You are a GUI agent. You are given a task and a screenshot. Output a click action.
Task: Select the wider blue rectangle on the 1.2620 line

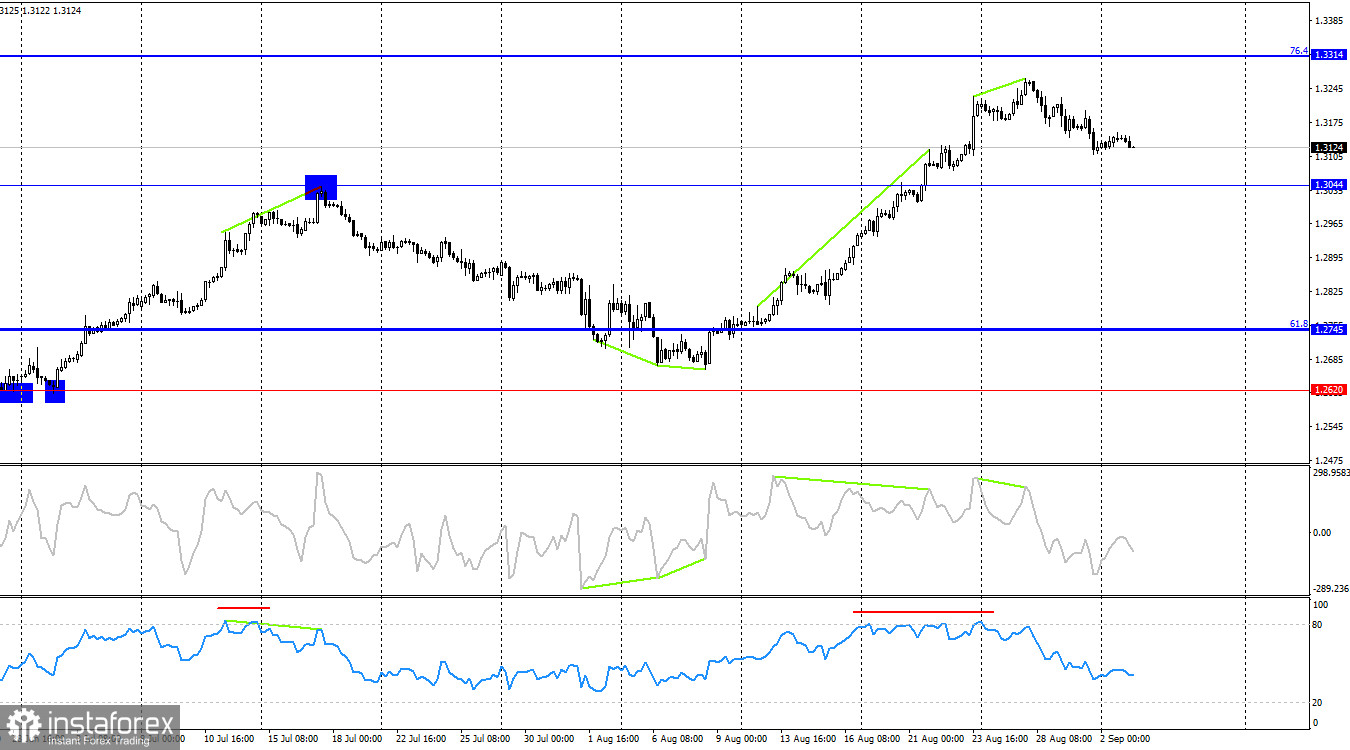pyautogui.click(x=16, y=391)
